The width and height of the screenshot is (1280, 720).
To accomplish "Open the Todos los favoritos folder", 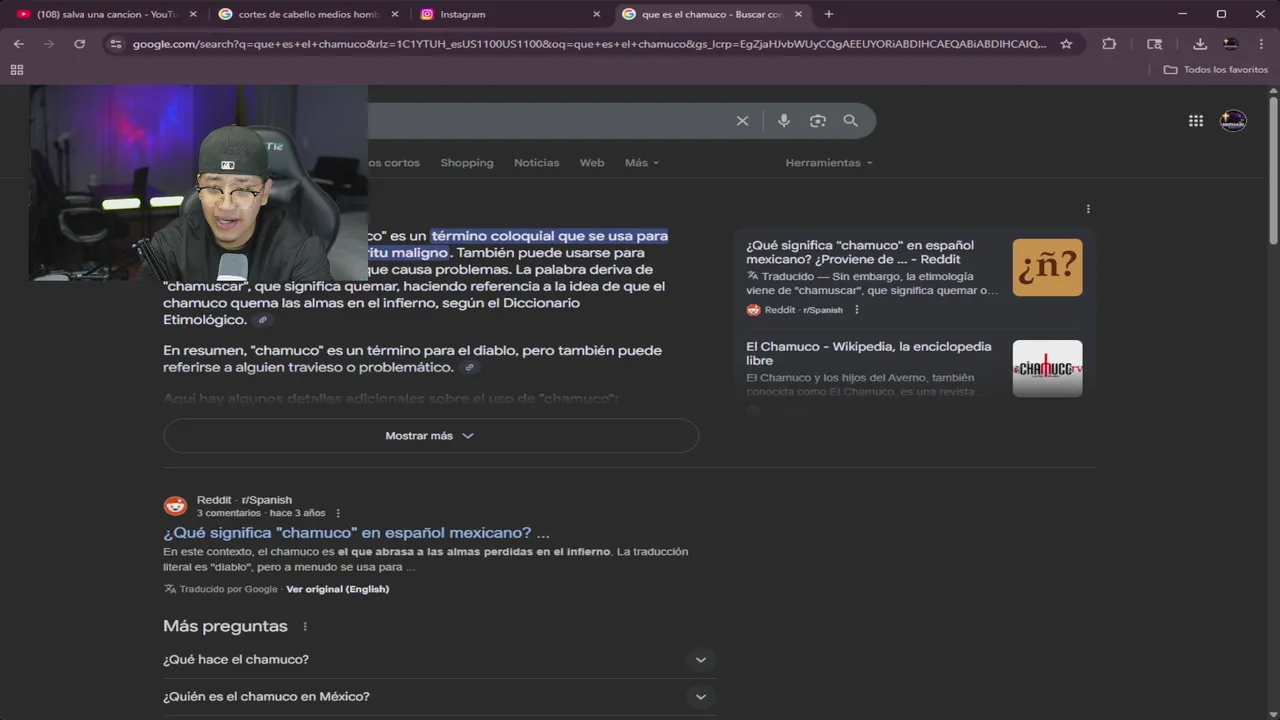I will 1216,70.
